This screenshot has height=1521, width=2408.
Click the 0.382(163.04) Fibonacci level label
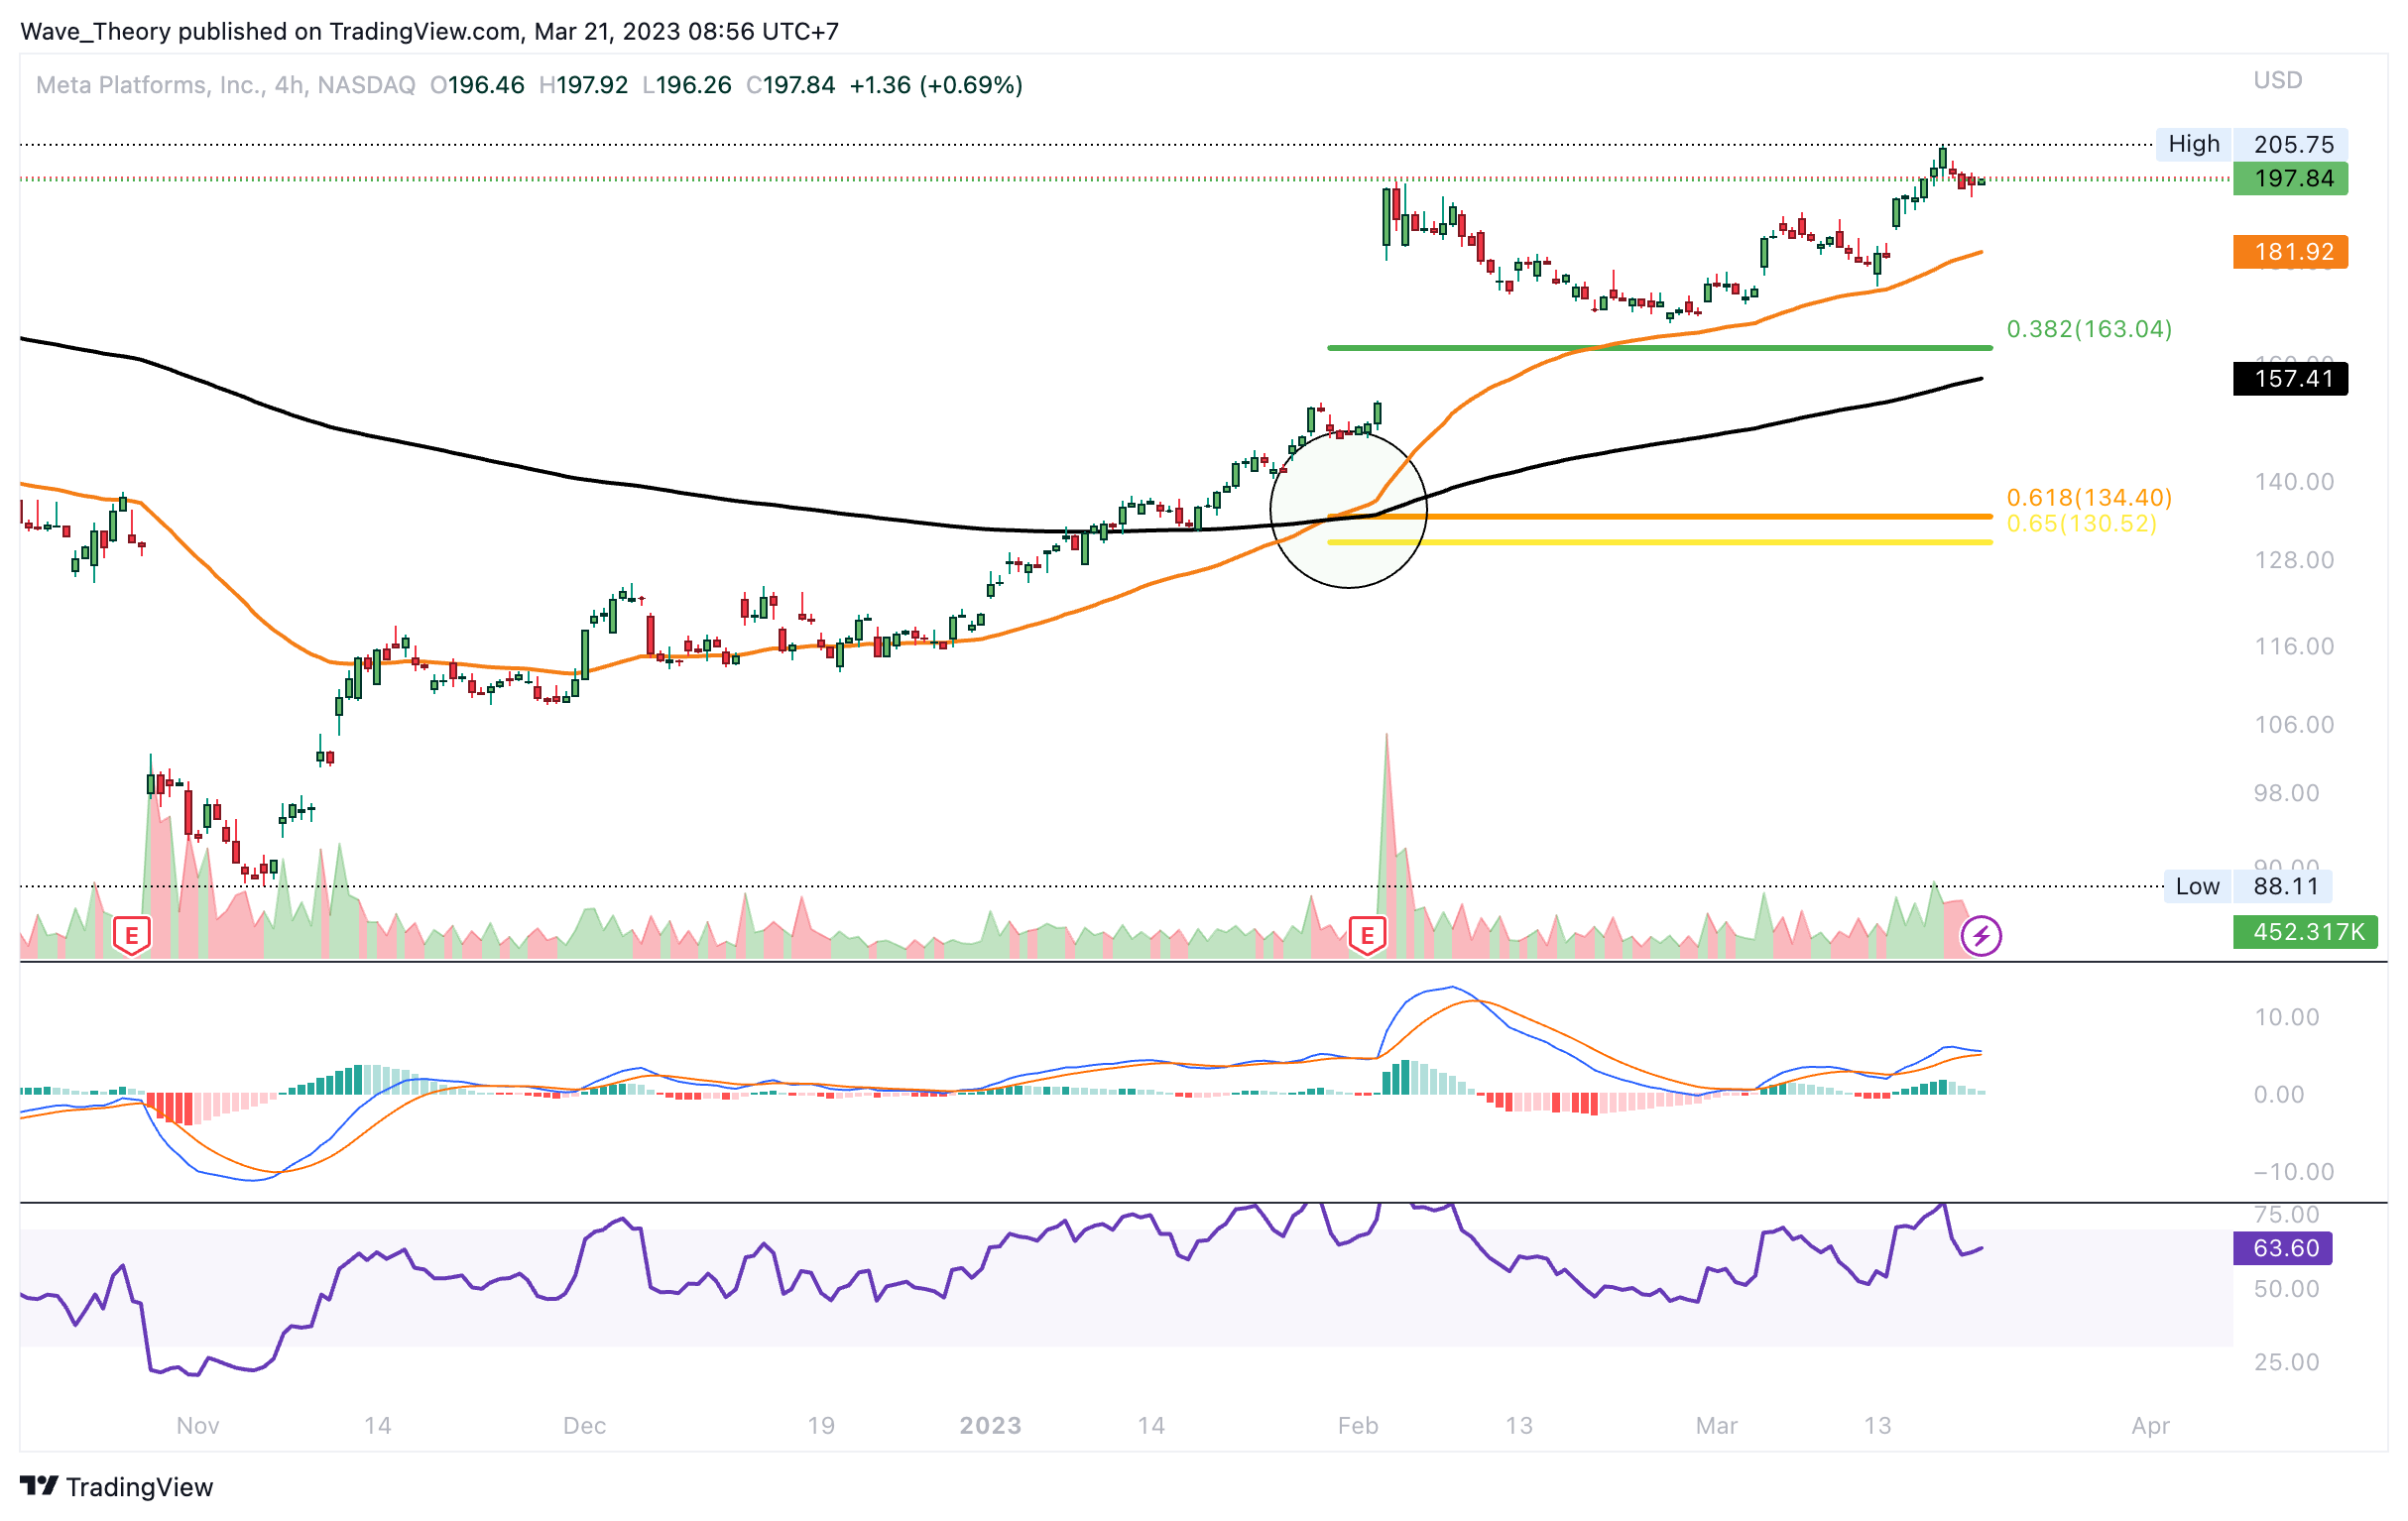click(x=2089, y=329)
